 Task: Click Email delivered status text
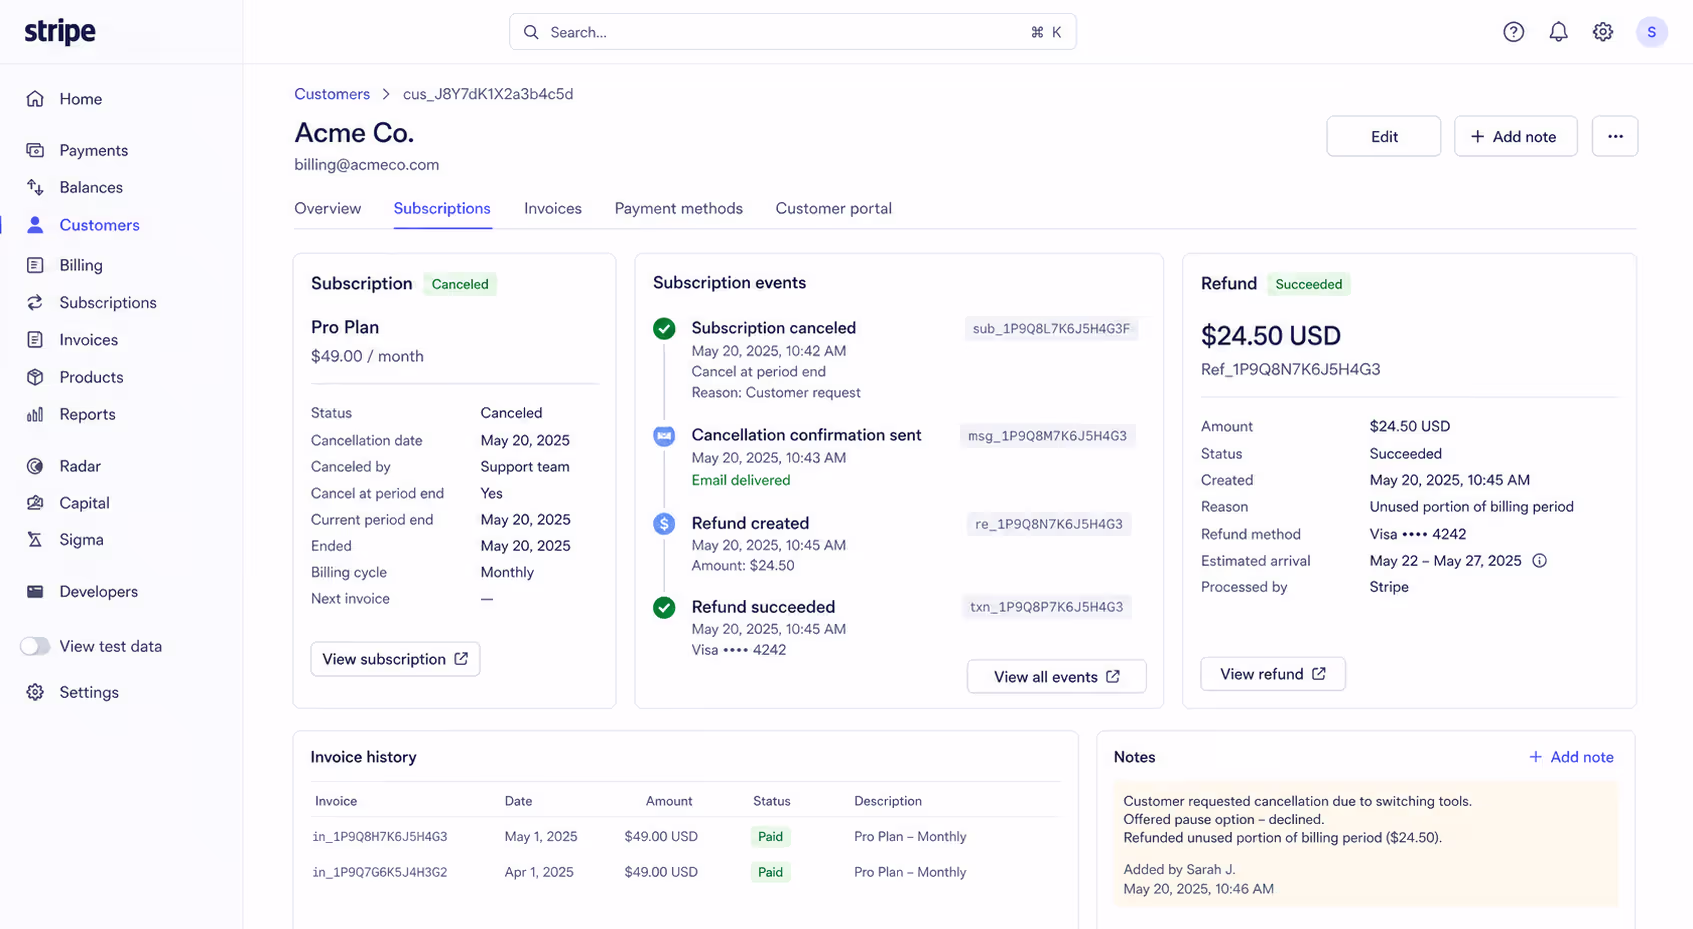click(741, 480)
